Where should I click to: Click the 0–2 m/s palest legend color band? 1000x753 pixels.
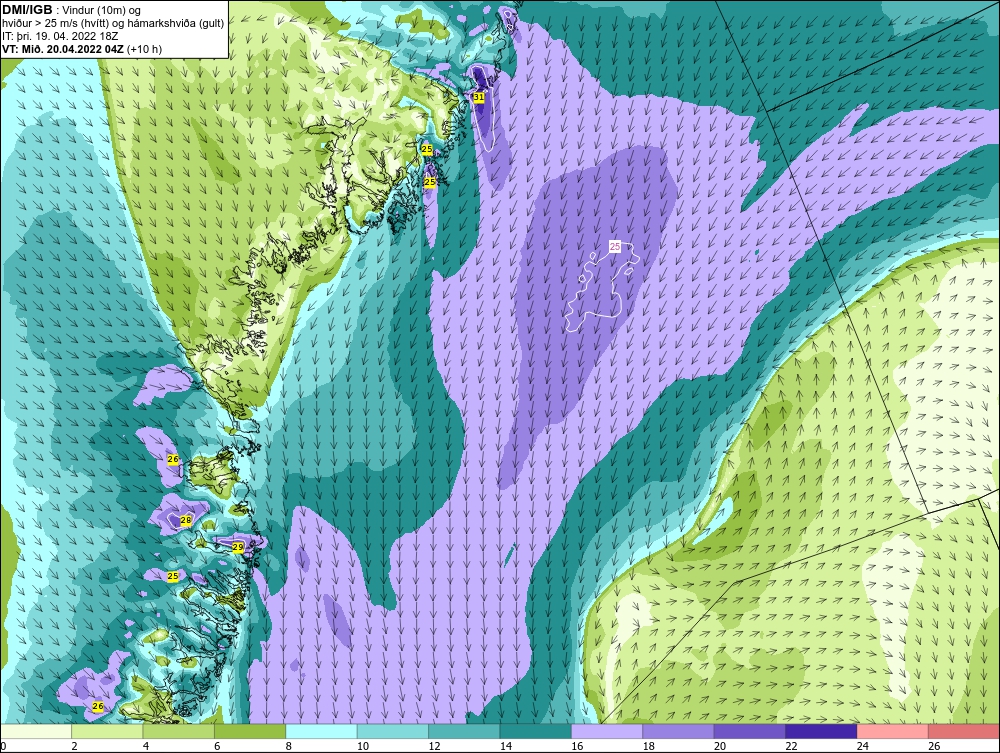click(36, 731)
